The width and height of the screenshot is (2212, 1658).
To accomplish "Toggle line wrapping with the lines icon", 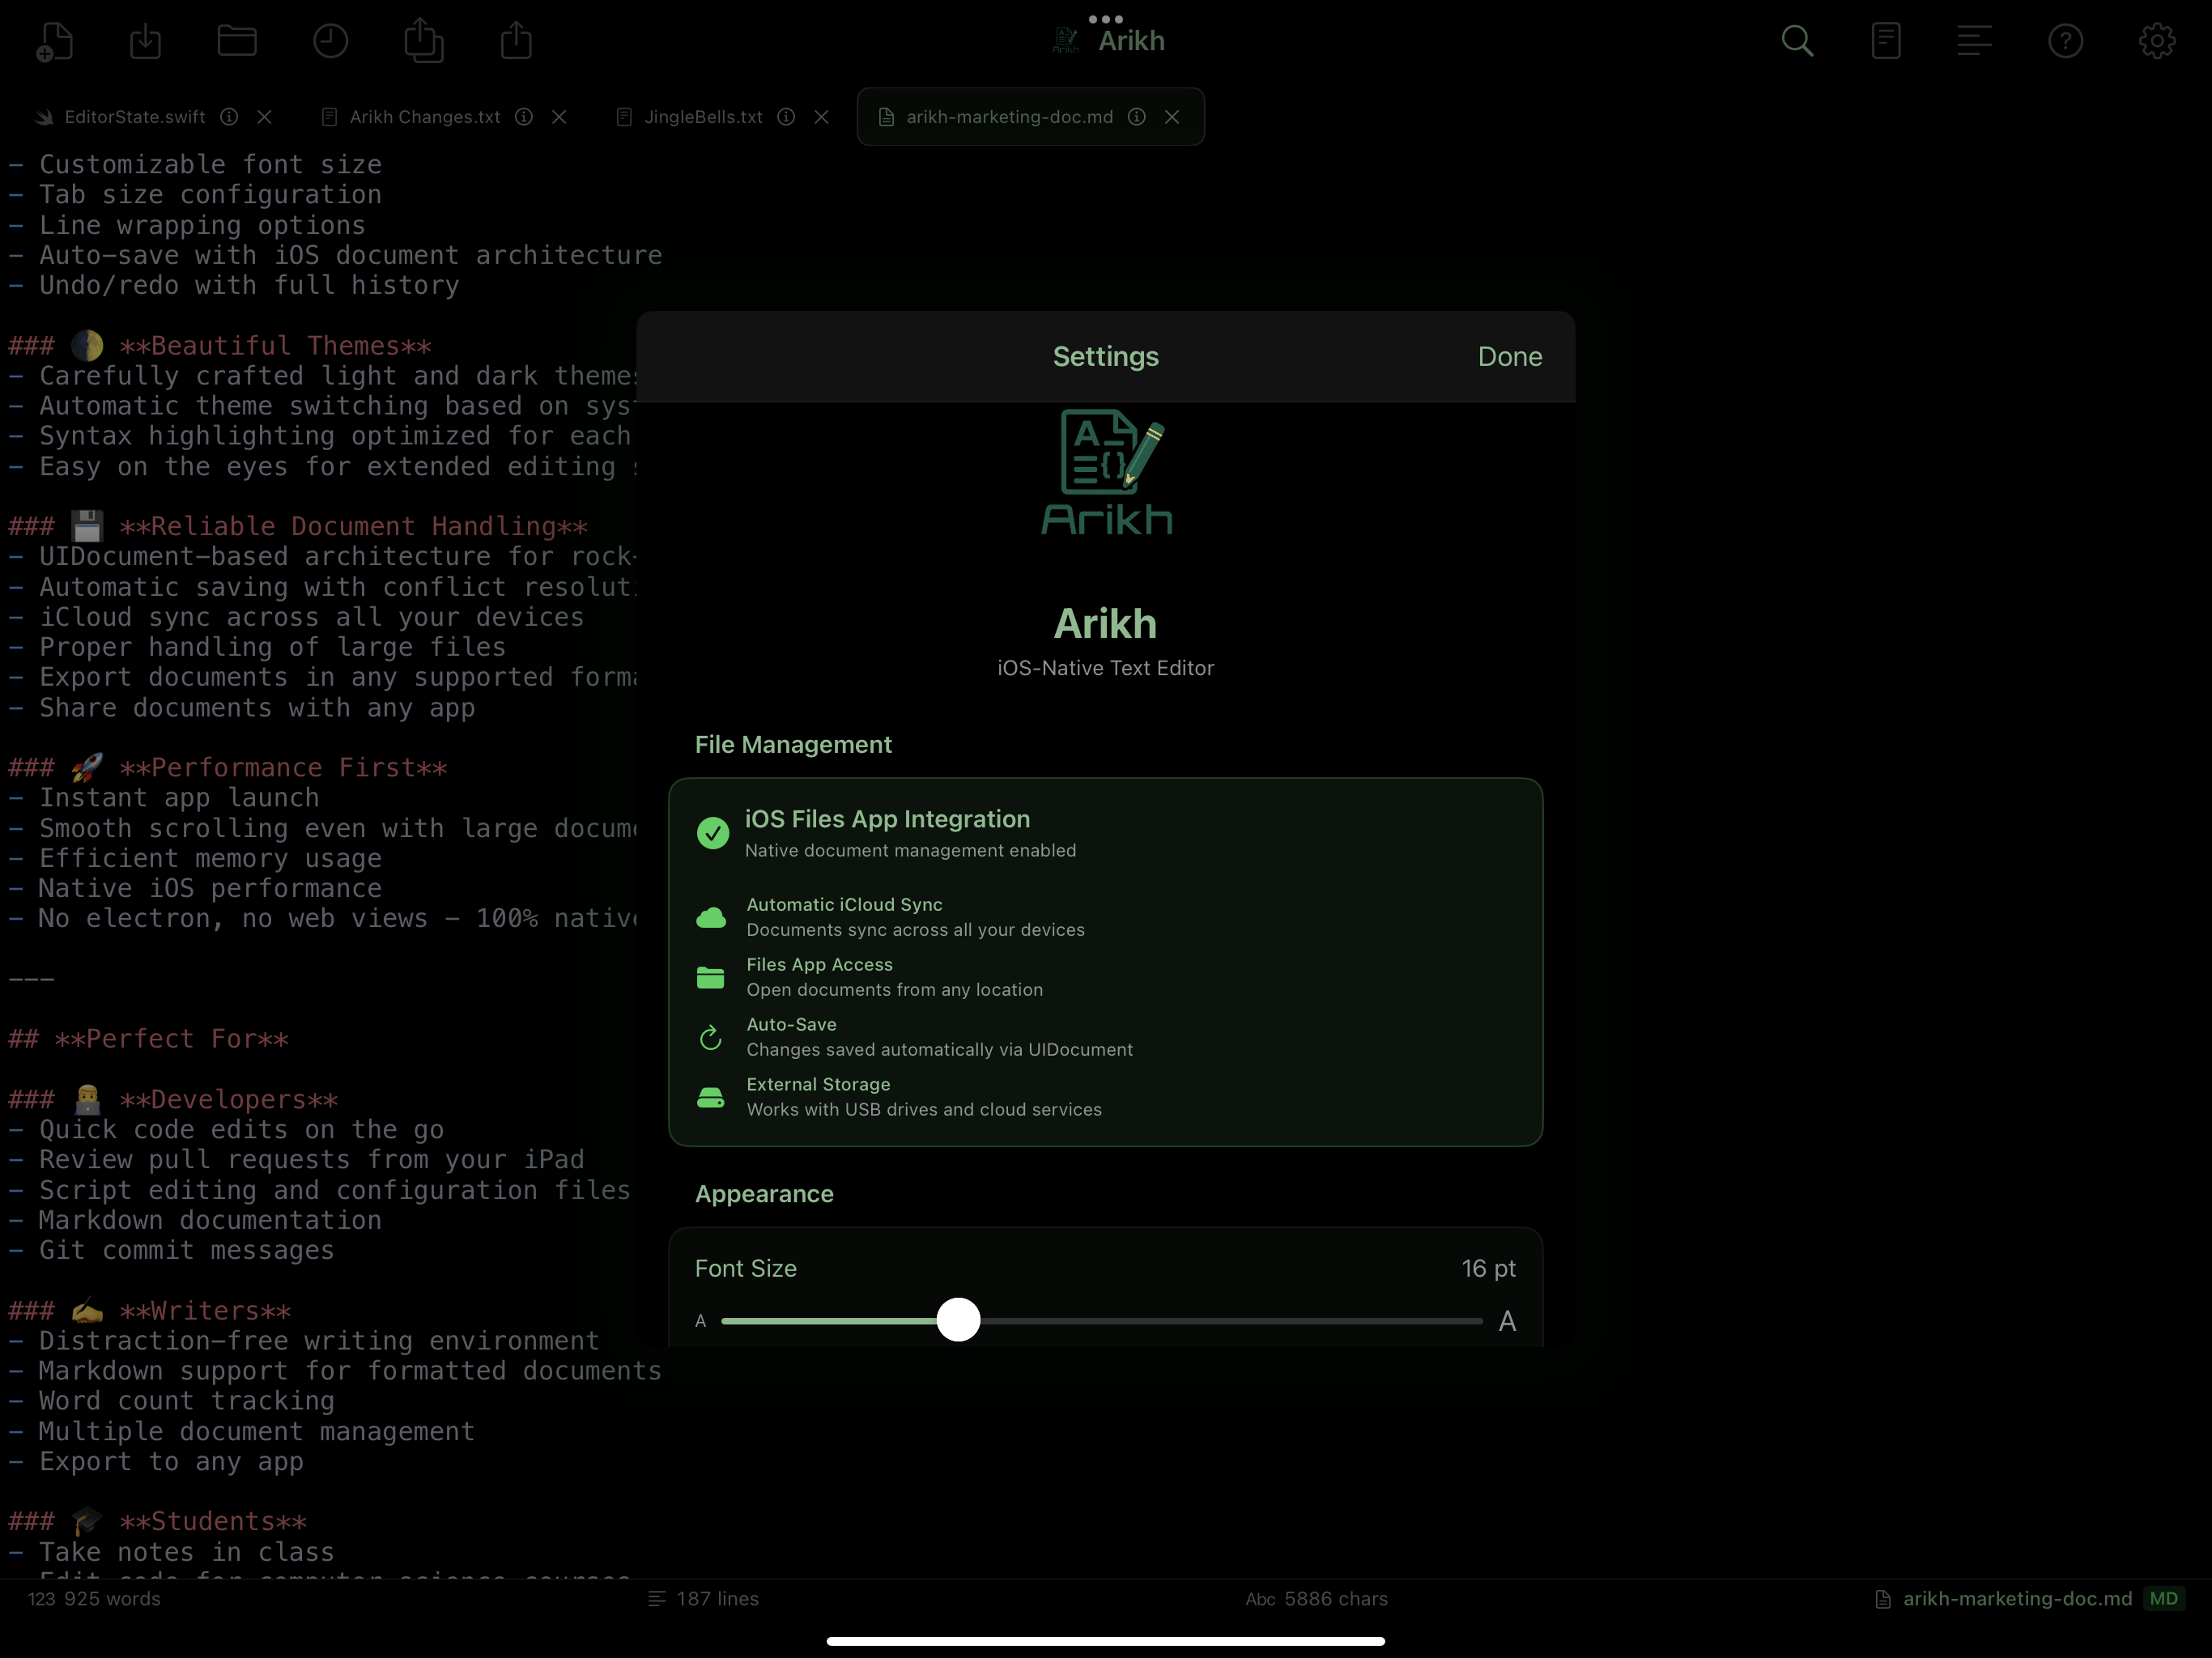I will [1975, 40].
